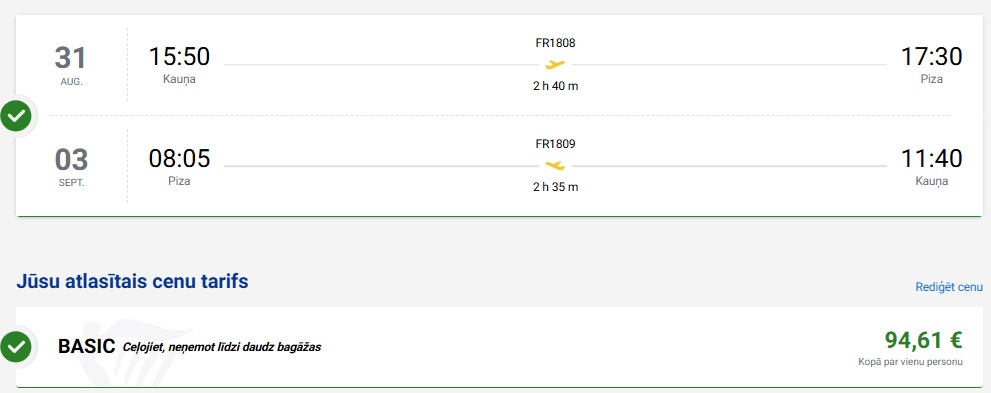This screenshot has width=991, height=393.
Task: Select the 15:50 Kauņa departure time
Action: pyautogui.click(x=179, y=57)
